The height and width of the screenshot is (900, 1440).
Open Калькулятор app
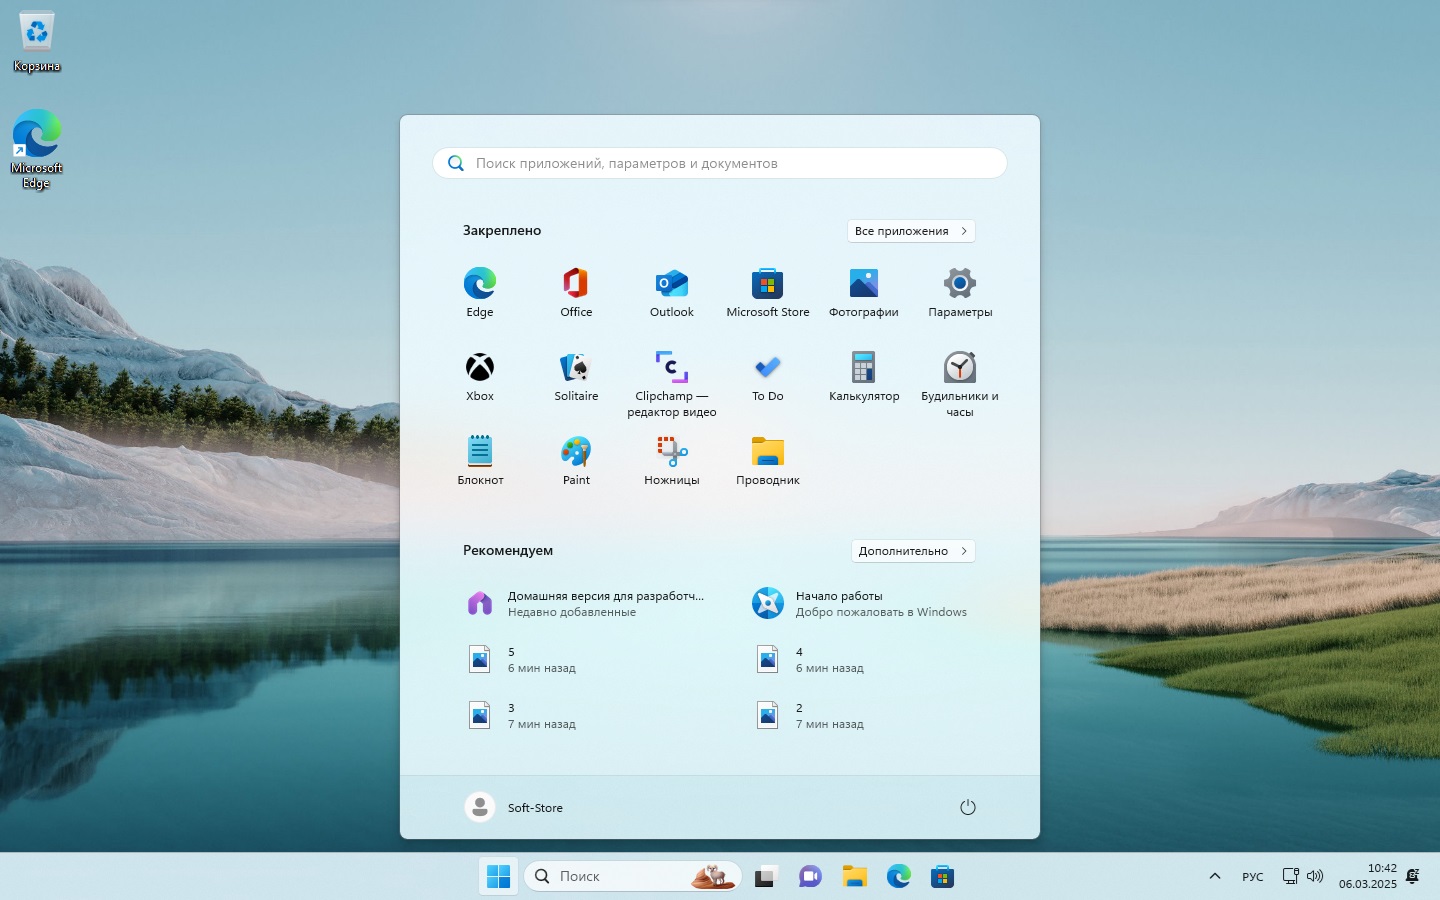864,376
